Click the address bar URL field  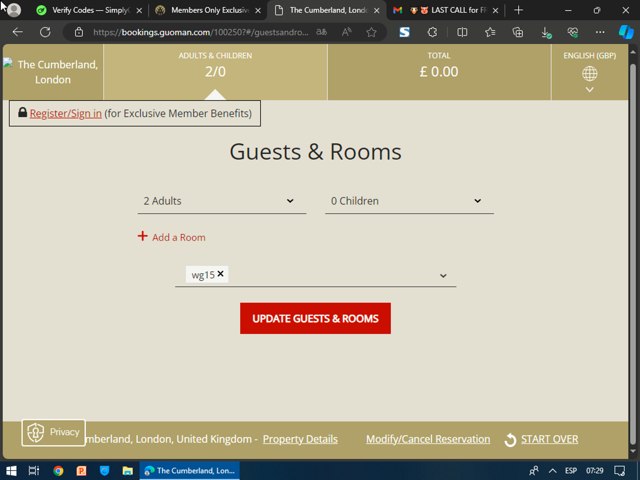coord(200,32)
